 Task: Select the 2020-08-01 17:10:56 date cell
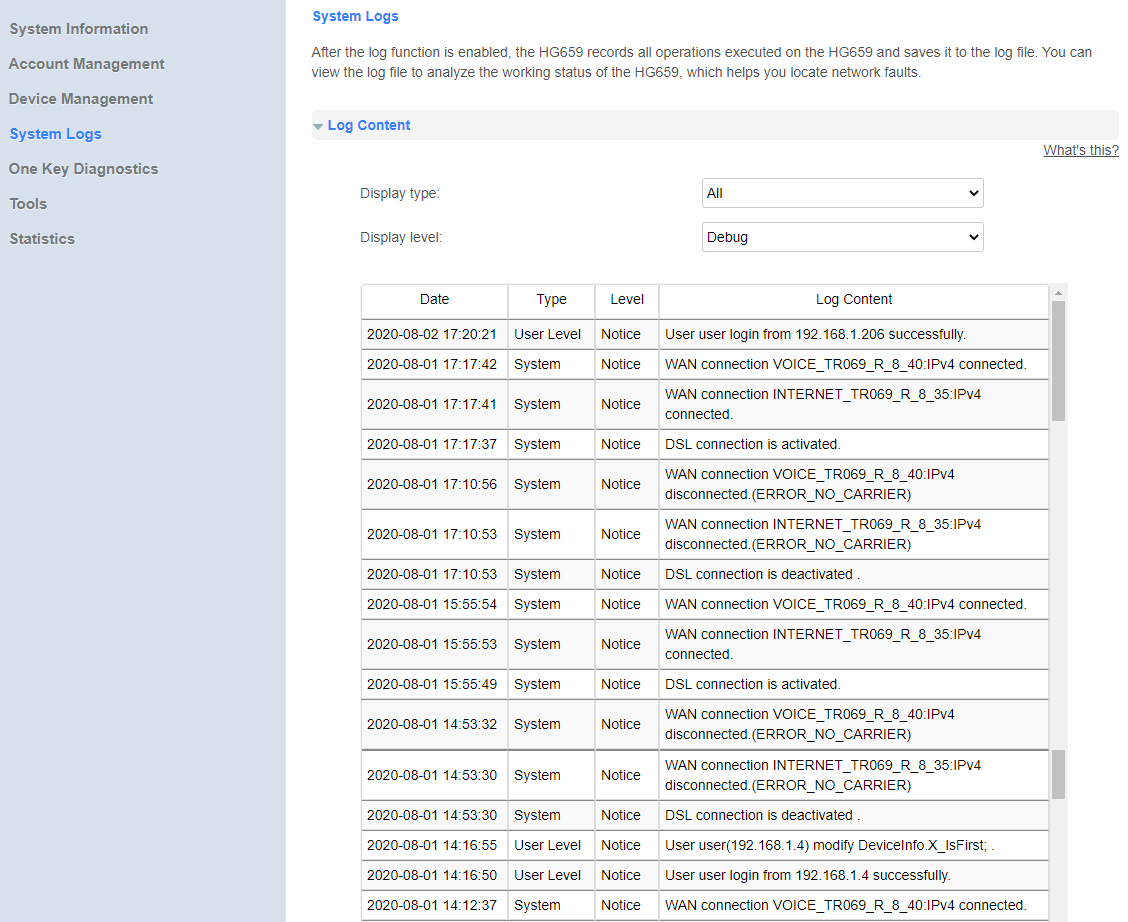point(435,484)
